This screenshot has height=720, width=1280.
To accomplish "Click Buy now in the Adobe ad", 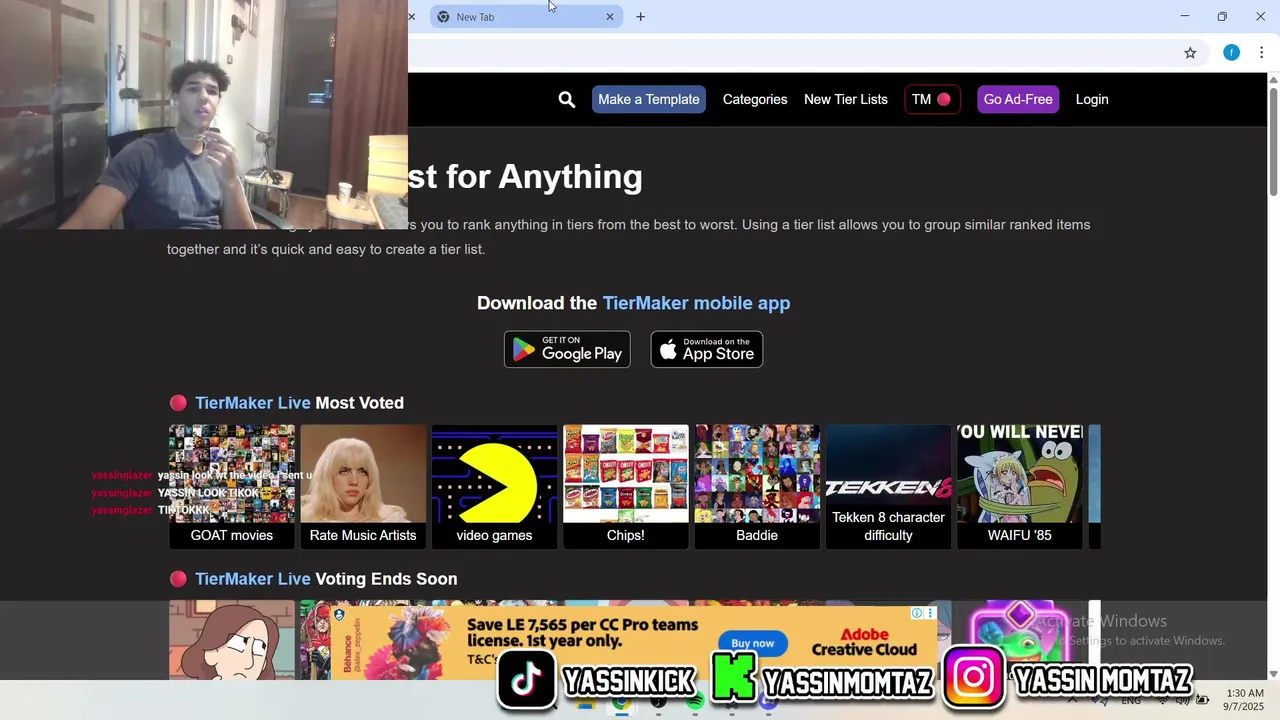I will [753, 643].
